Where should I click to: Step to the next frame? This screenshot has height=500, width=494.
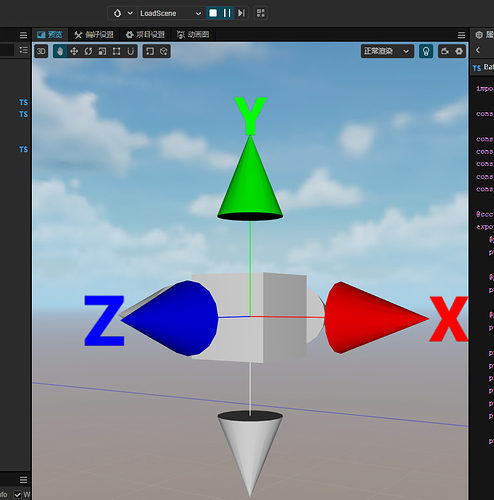click(241, 13)
